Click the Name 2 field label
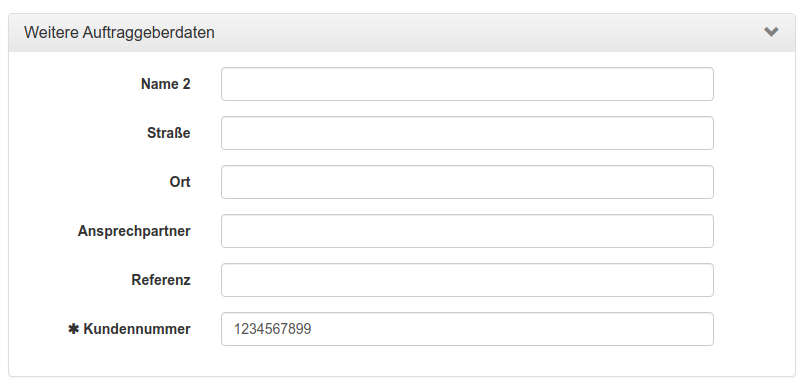Viewport: 803px width, 385px height. click(x=165, y=84)
